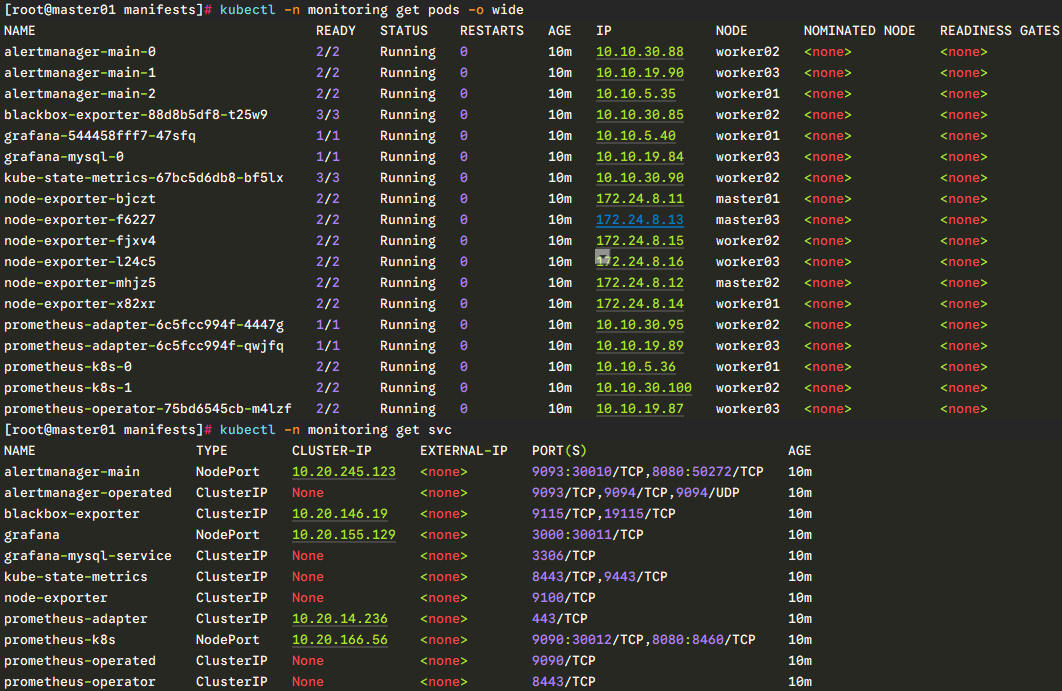Click the EXTERNAL-IP column header
Viewport: 1062px width, 691px height.
pos(464,451)
